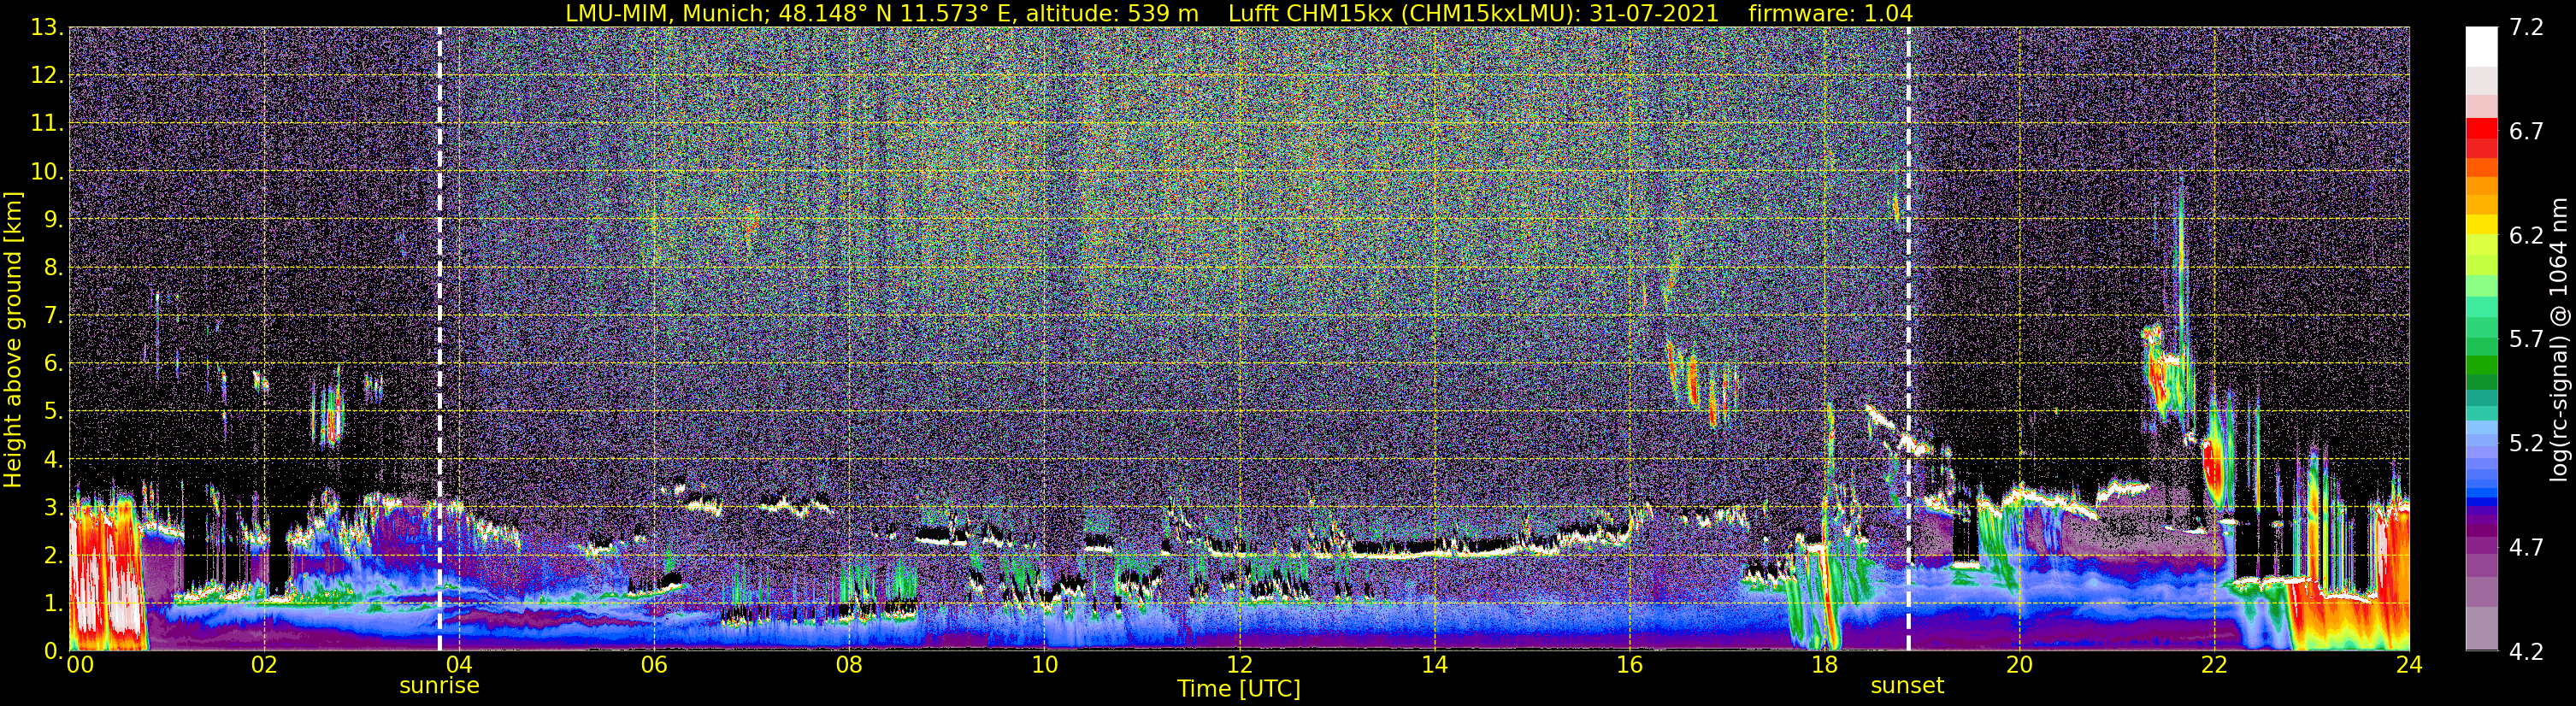Click the time axis tick '22'
2576x706 pixels.
pyautogui.click(x=2214, y=665)
